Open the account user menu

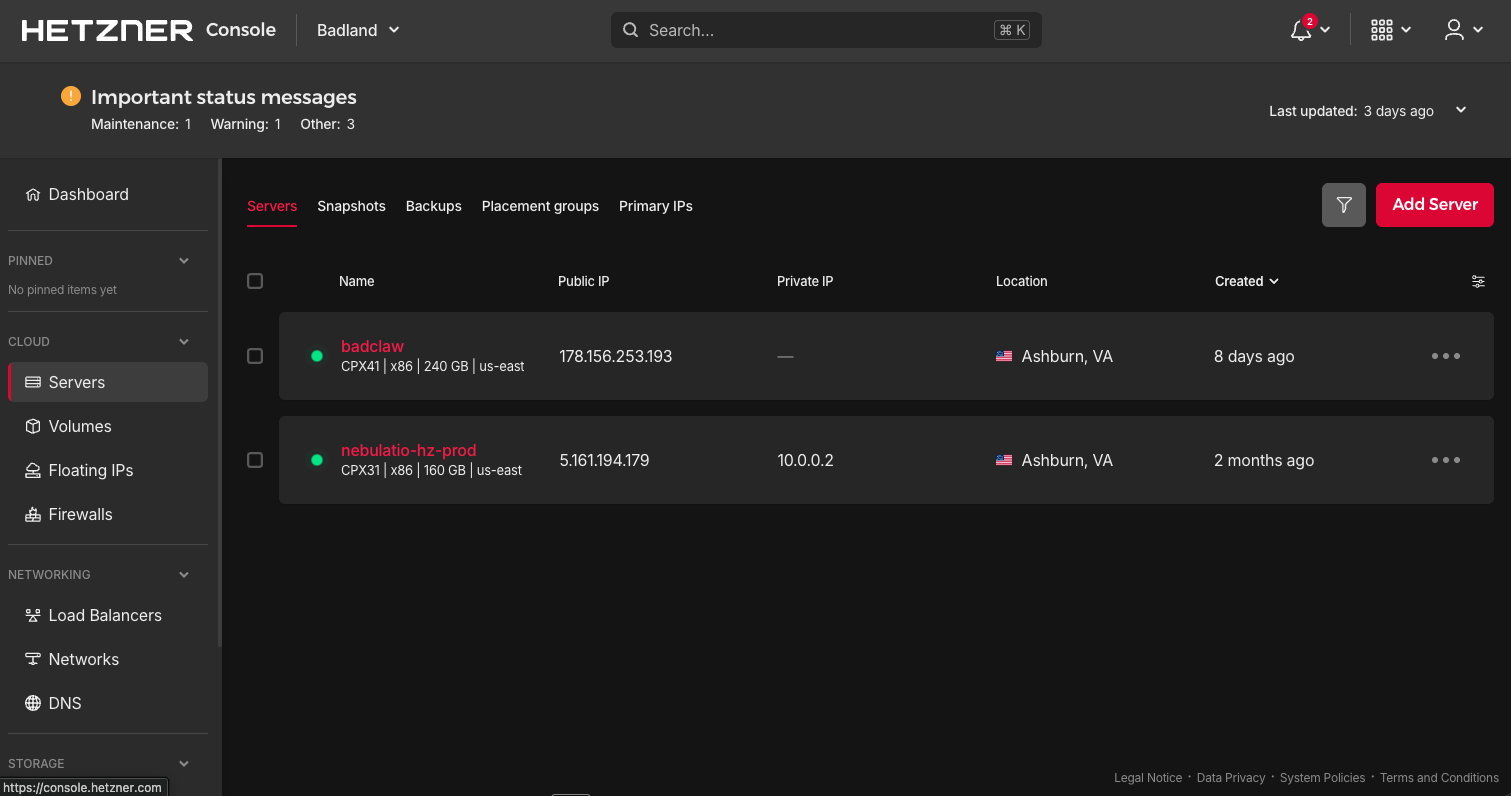click(x=1455, y=30)
